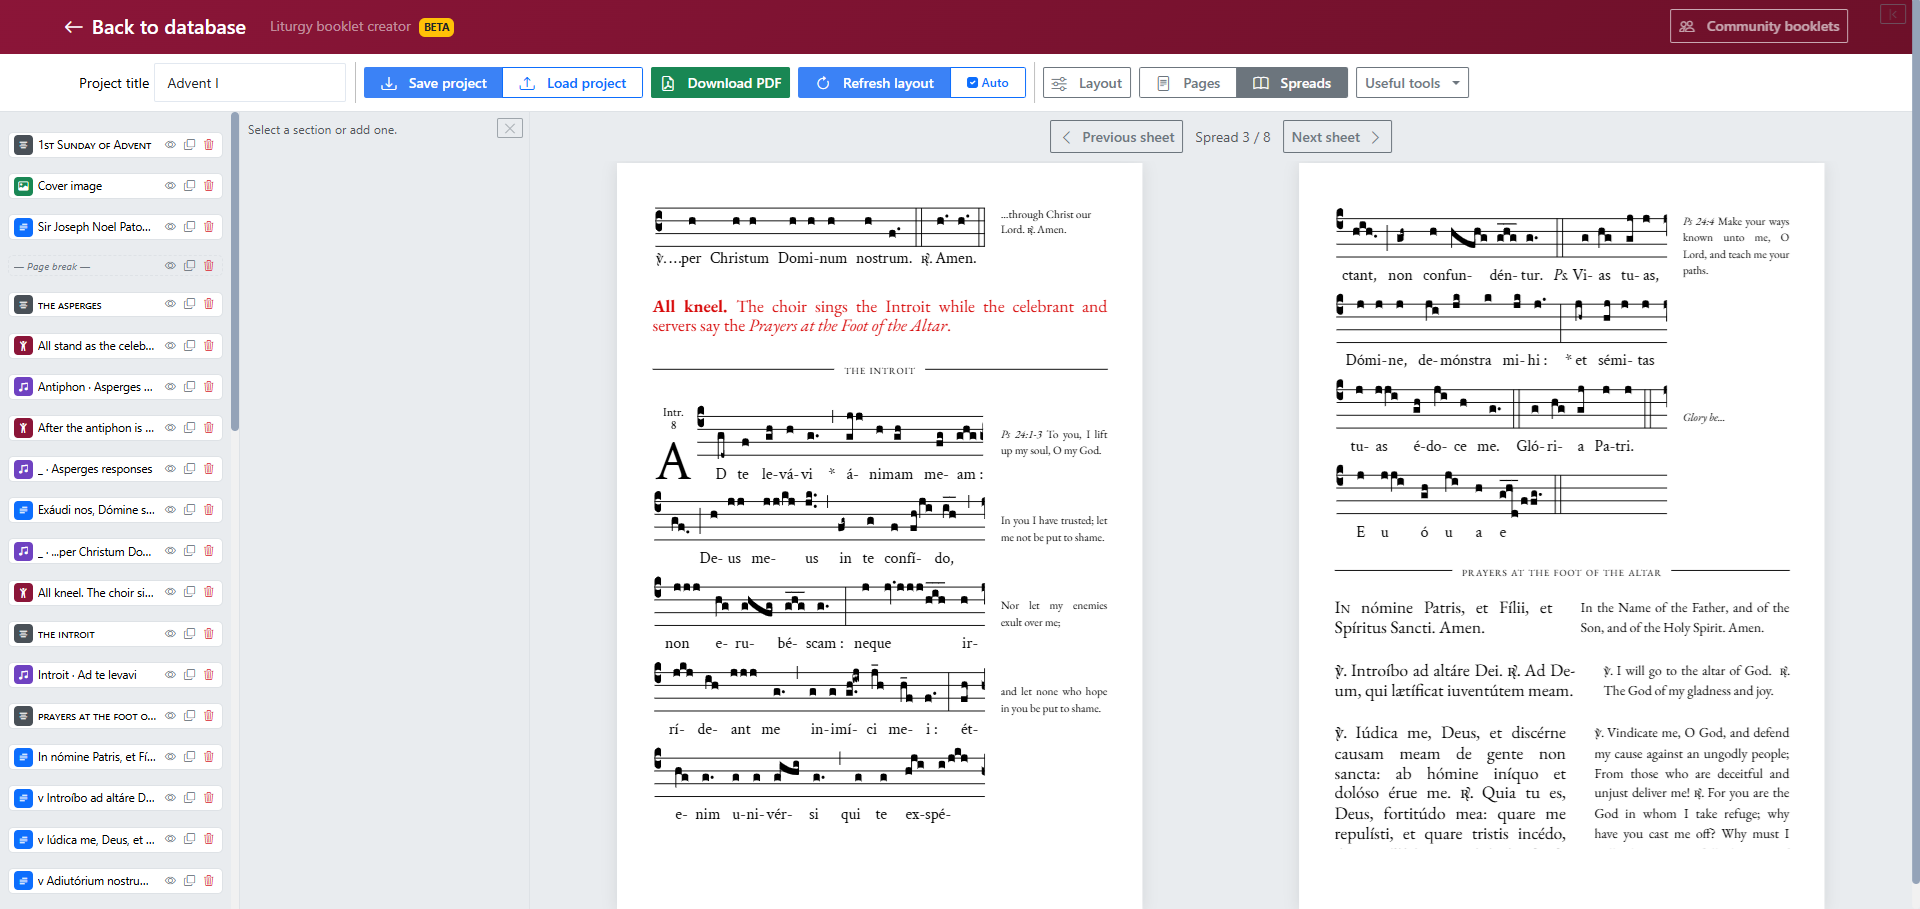Click the music note icon on Antiphon Asperges item
This screenshot has height=909, width=1920.
pos(23,387)
